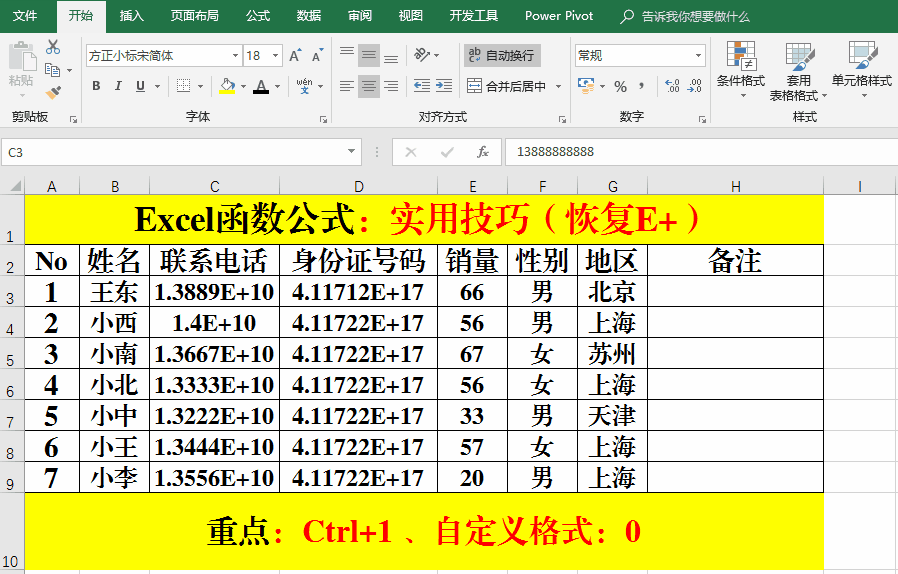The height and width of the screenshot is (574, 898).
Task: Click the Paste clipboard icon
Action: click(21, 56)
